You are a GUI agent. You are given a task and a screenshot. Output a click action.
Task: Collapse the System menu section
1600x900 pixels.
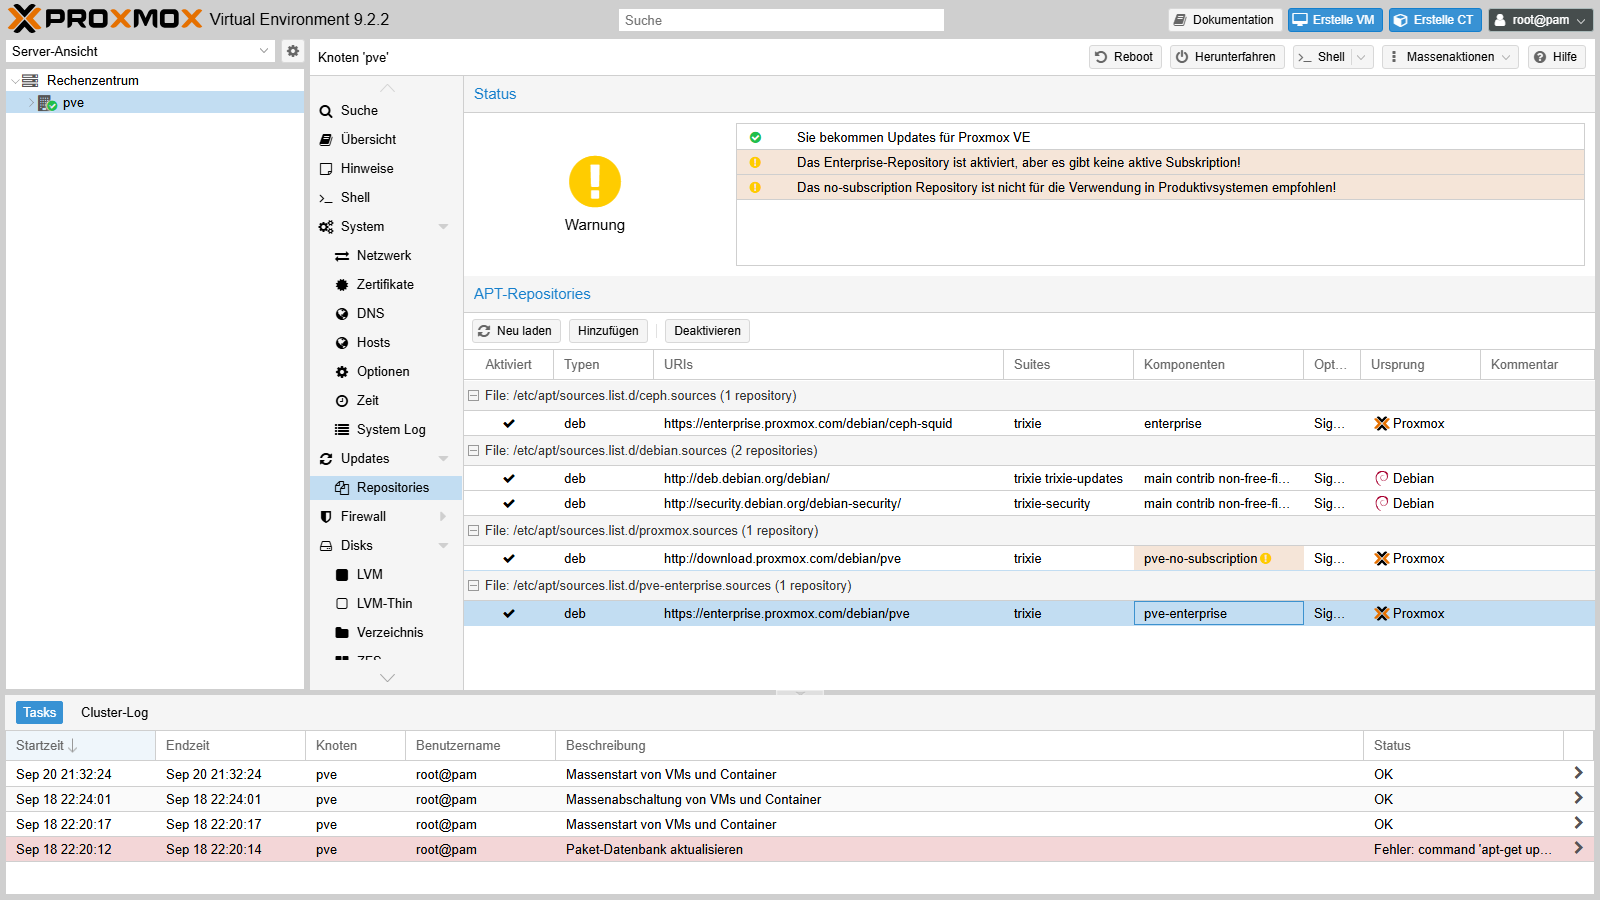click(443, 227)
